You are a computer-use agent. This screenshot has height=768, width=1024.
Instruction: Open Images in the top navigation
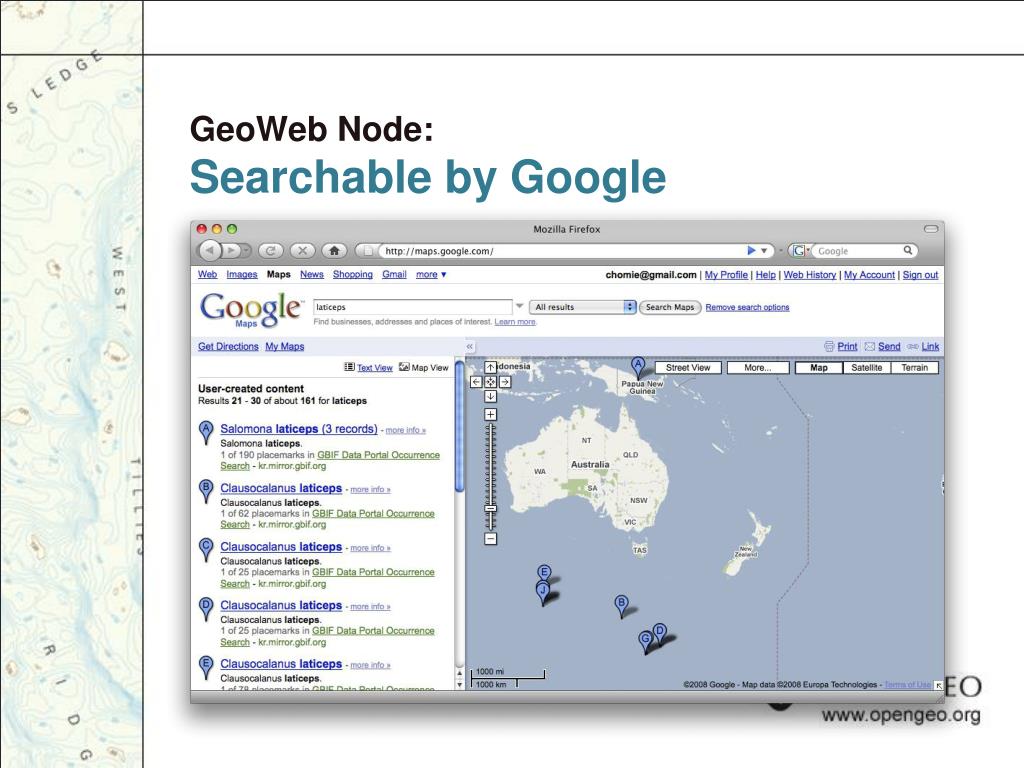[x=242, y=274]
